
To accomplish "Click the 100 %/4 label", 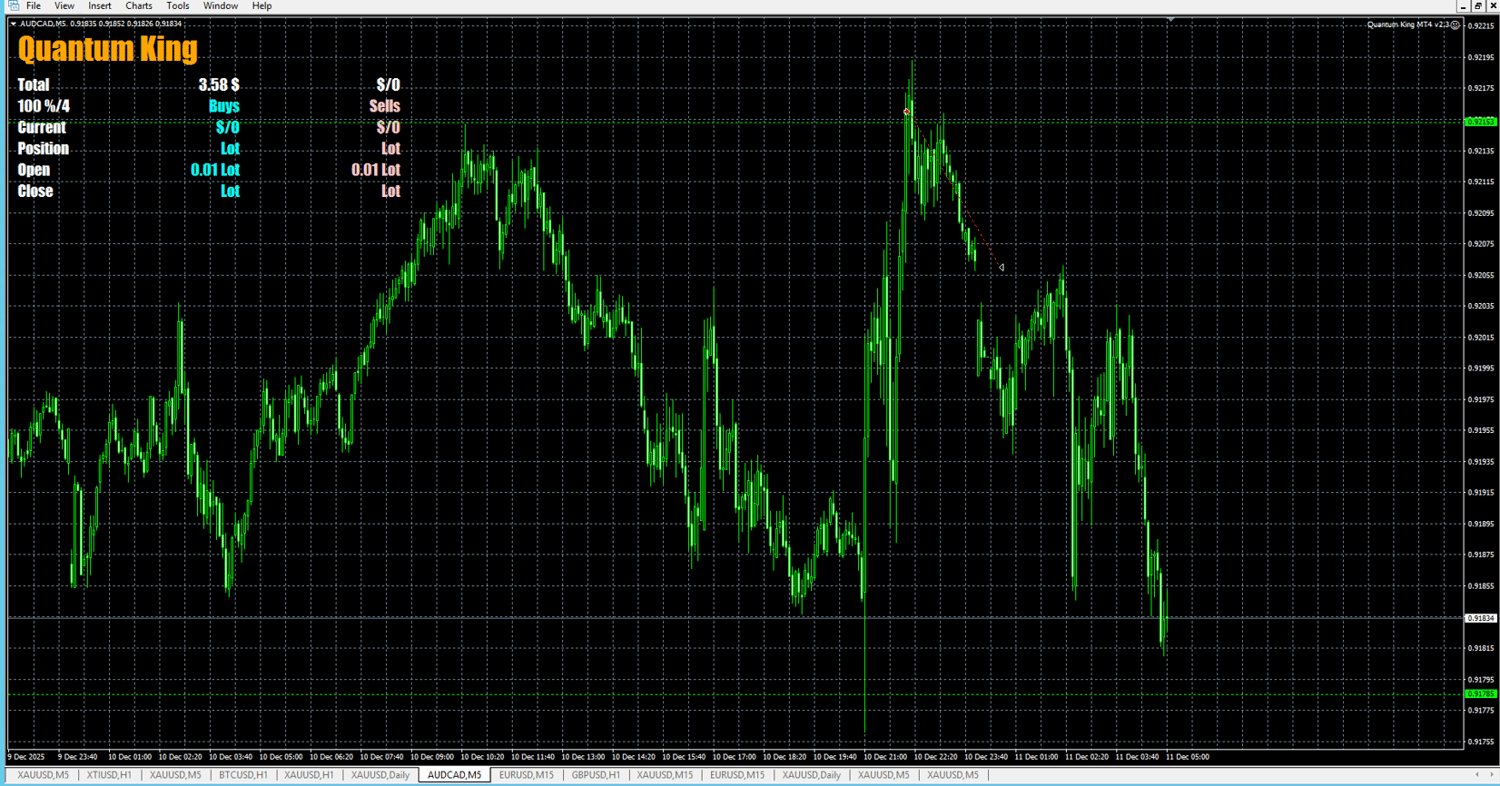I will pyautogui.click(x=44, y=106).
